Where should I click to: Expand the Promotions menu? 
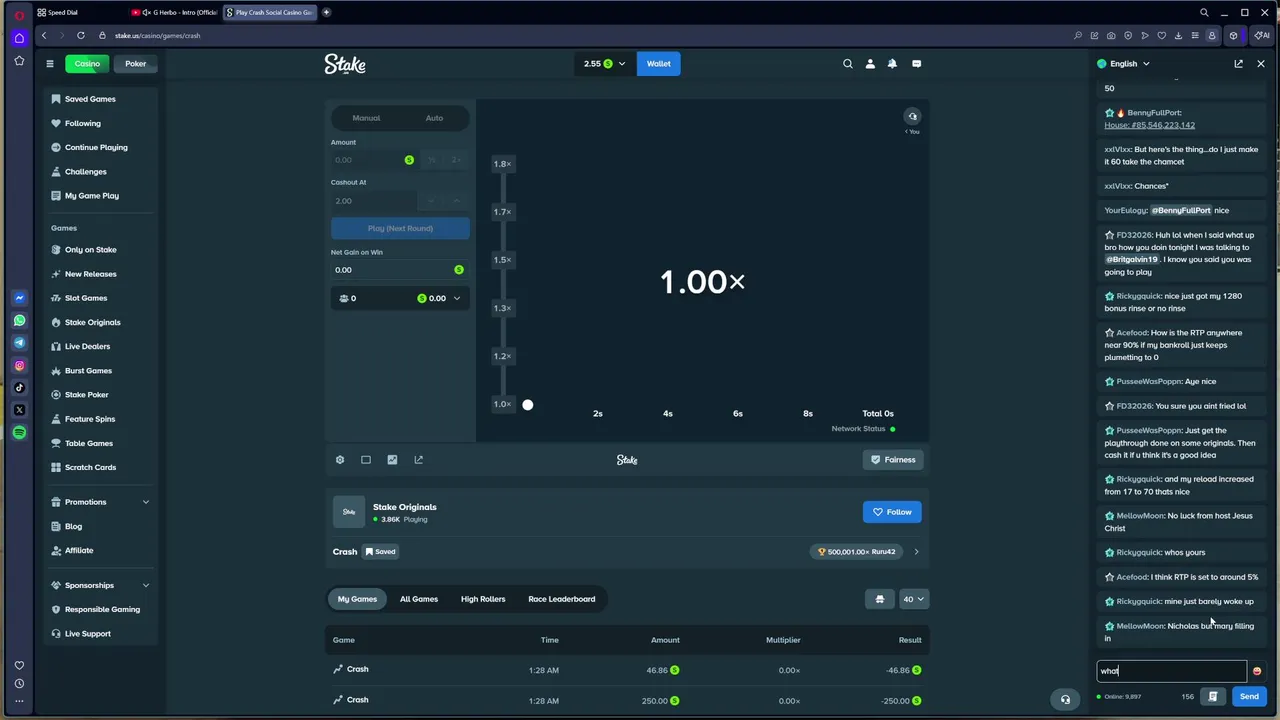pyautogui.click(x=100, y=502)
